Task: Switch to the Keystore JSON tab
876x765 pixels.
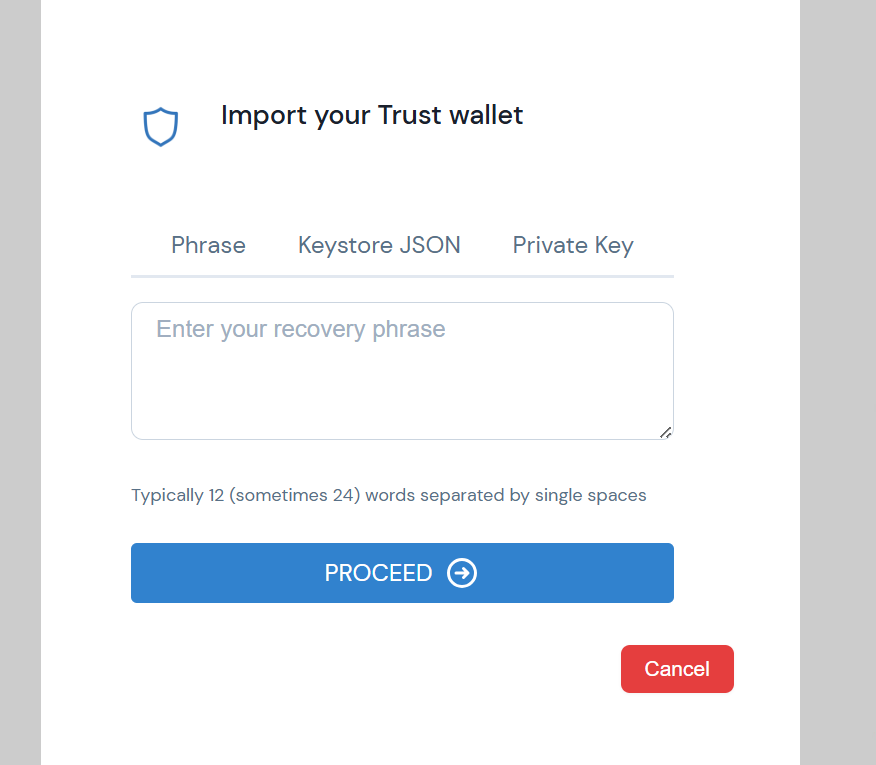Action: tap(379, 245)
